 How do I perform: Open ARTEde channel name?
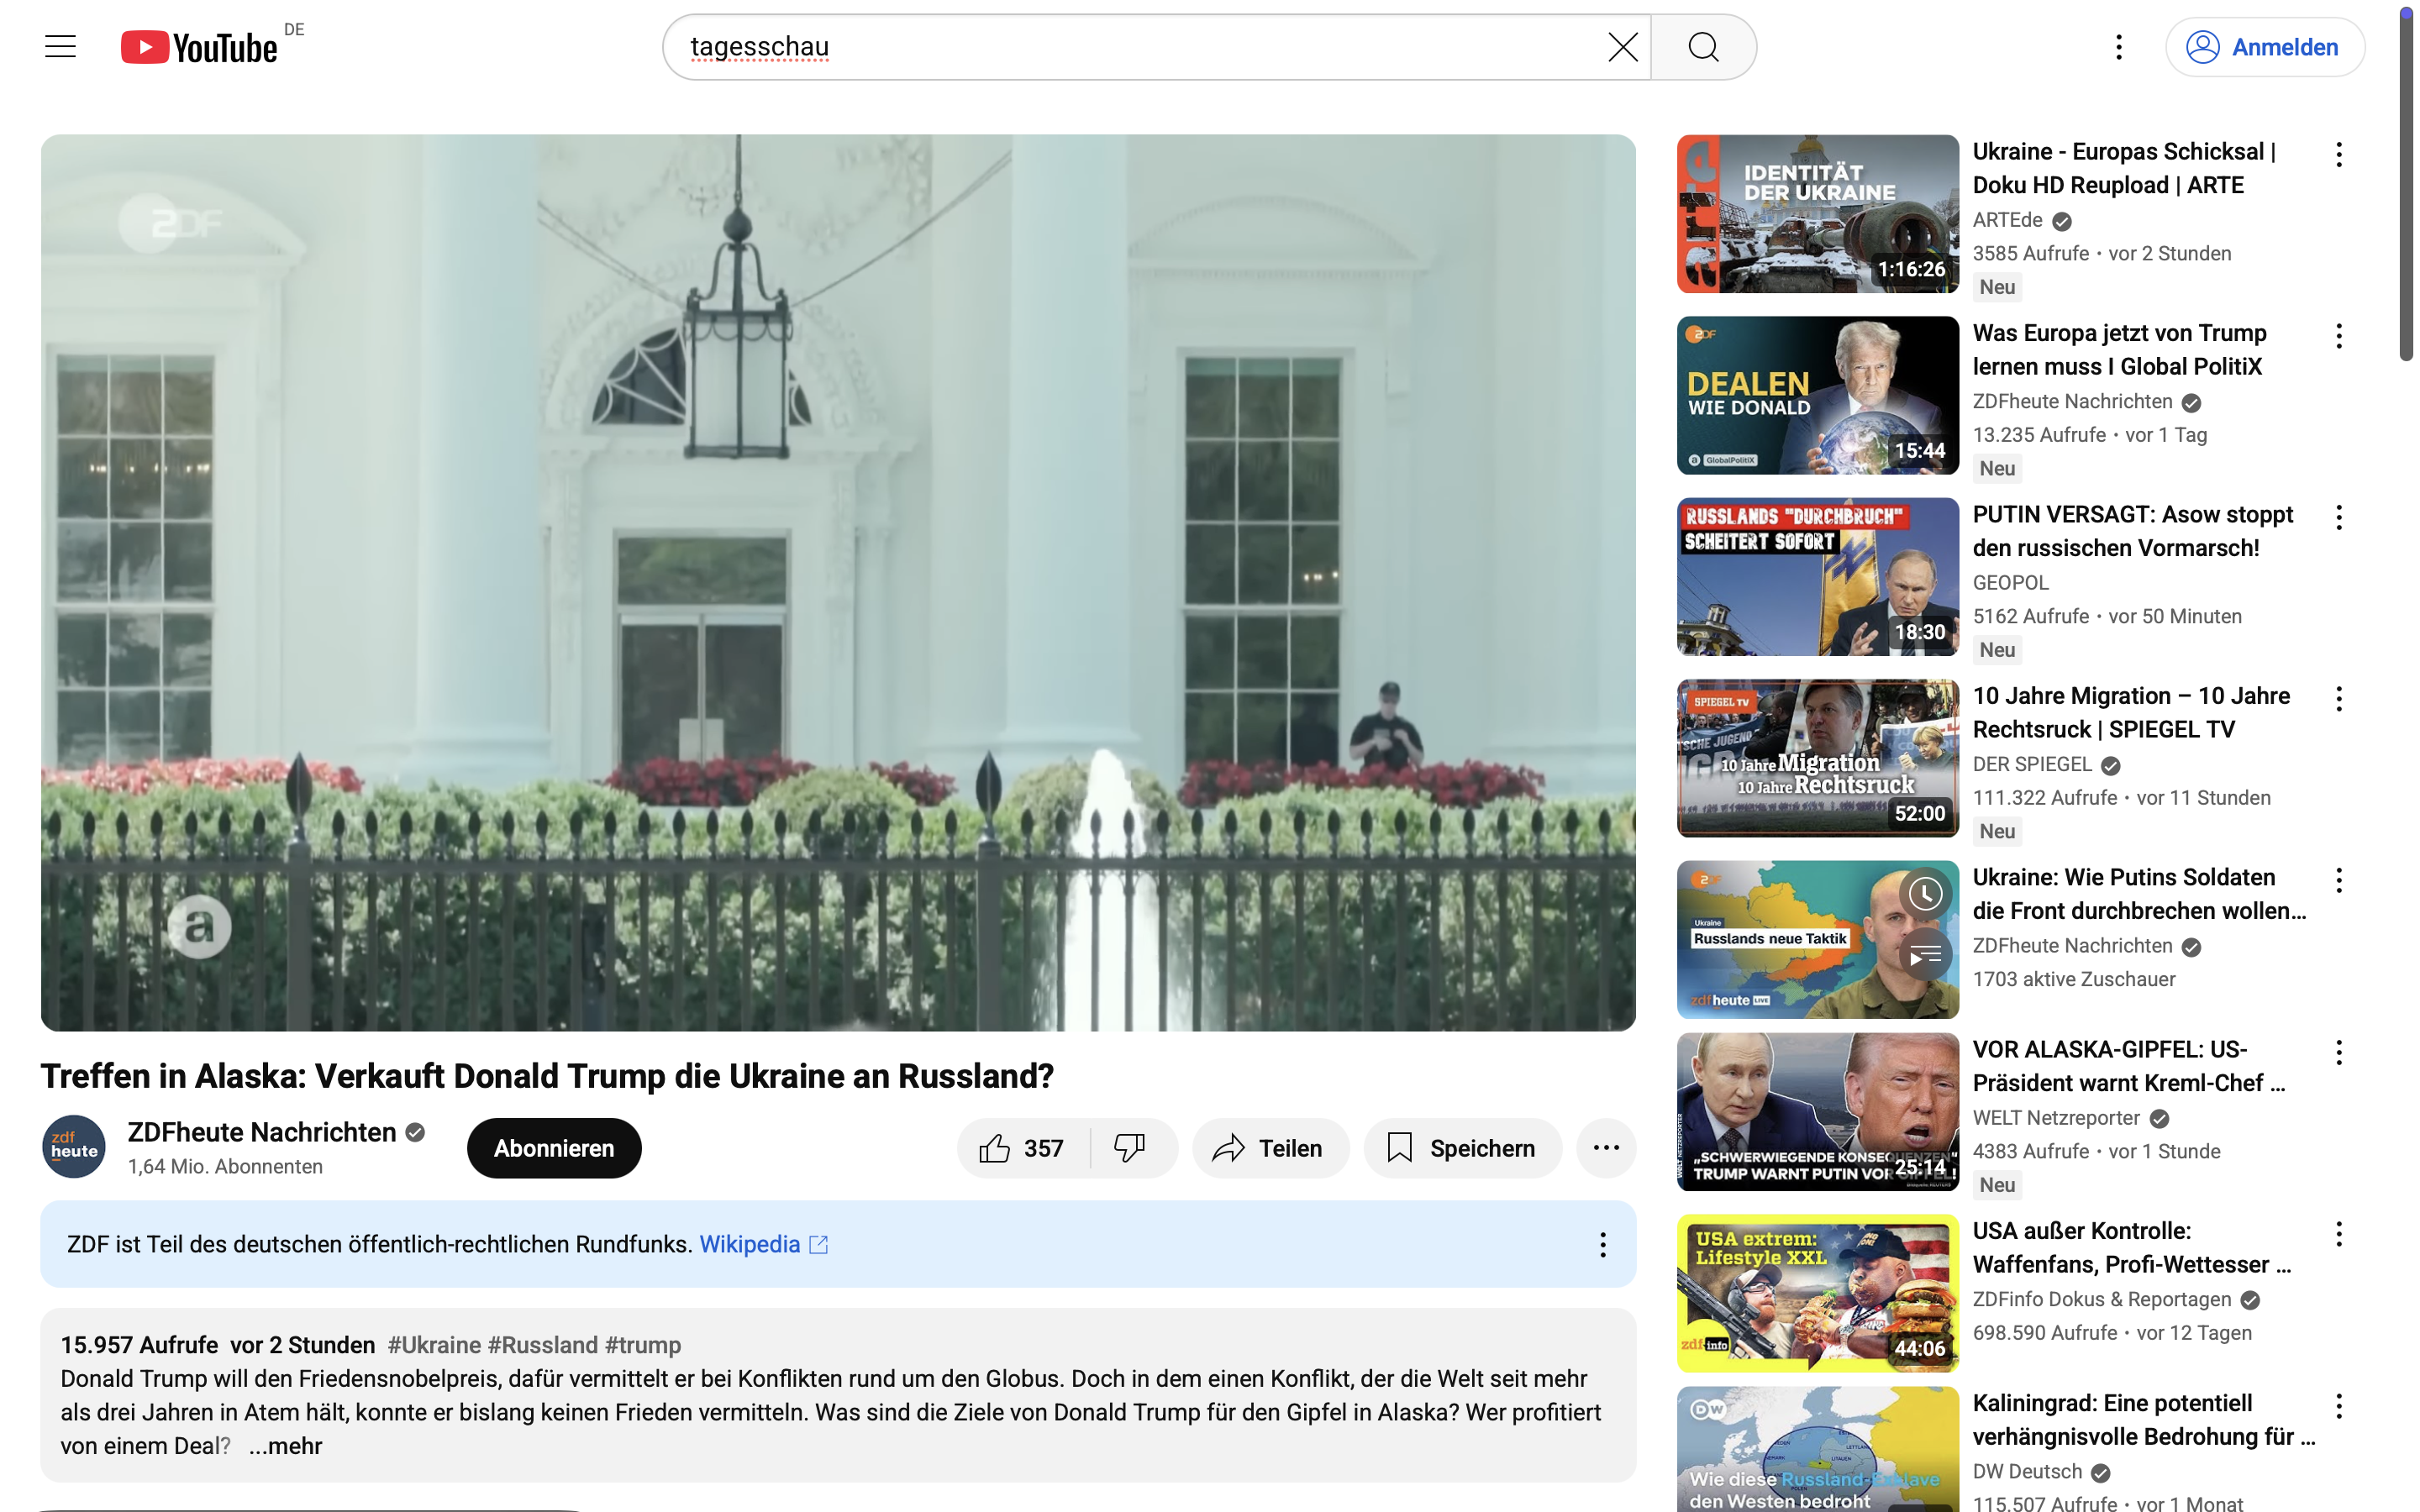[x=2007, y=220]
